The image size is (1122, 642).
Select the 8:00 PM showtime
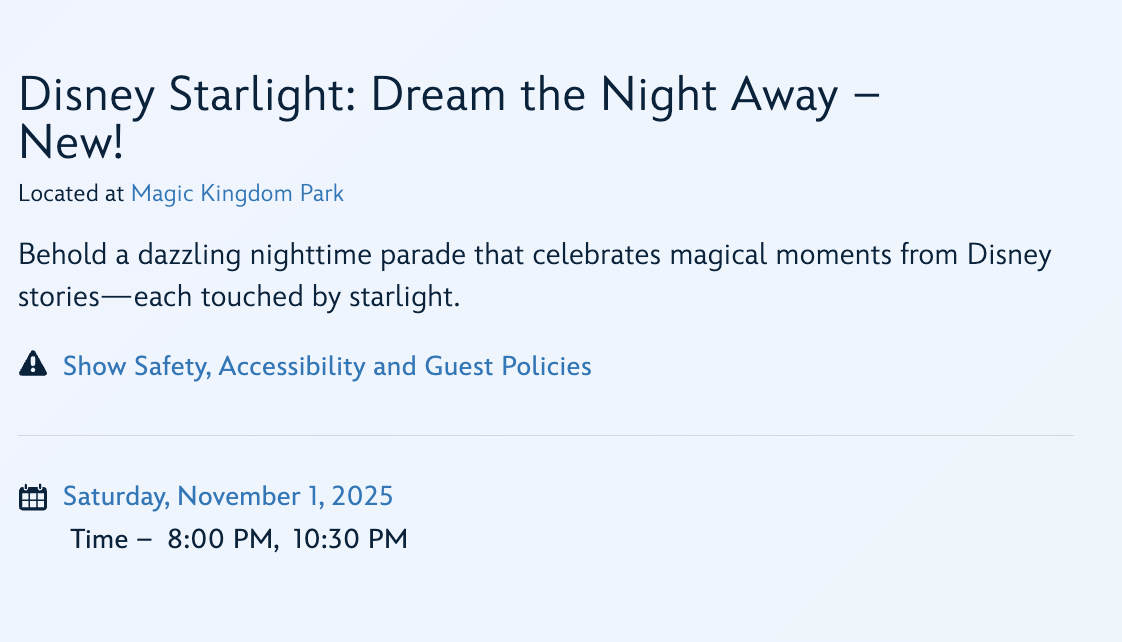click(220, 540)
